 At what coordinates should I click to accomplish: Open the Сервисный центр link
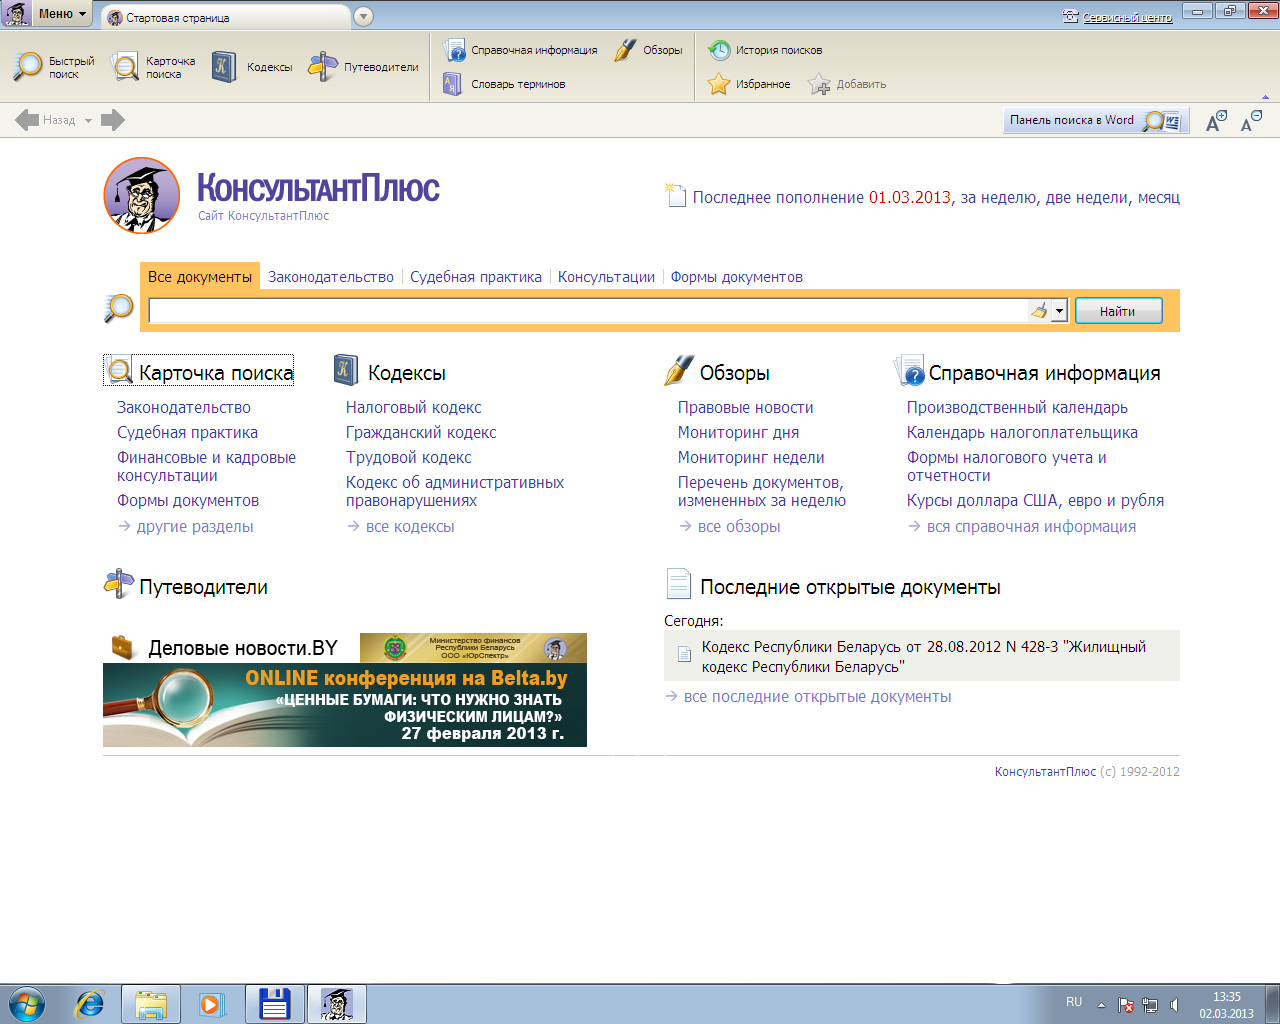1127,17
